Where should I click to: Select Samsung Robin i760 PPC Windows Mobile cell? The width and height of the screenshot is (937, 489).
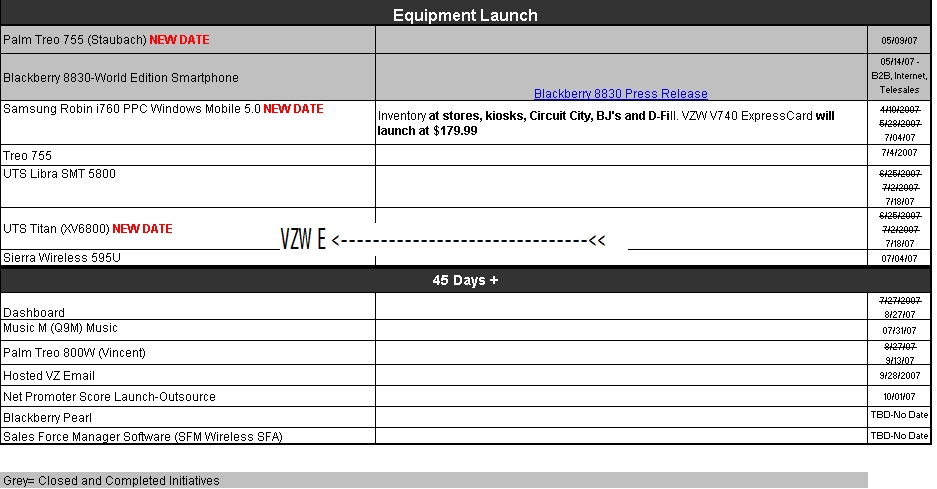click(188, 123)
